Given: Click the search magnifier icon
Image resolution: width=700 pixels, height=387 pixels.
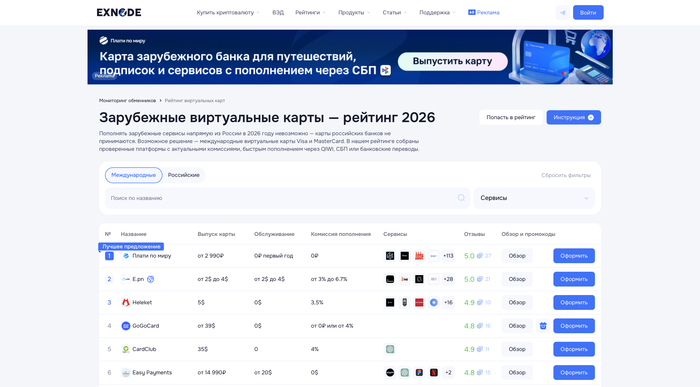Looking at the screenshot, I should (461, 198).
